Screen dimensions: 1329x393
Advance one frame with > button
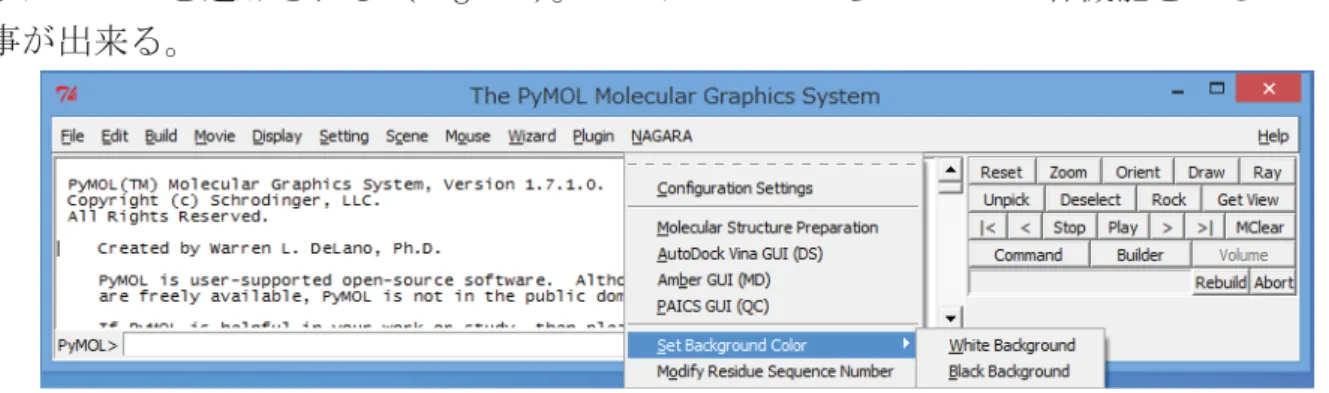click(x=1166, y=227)
